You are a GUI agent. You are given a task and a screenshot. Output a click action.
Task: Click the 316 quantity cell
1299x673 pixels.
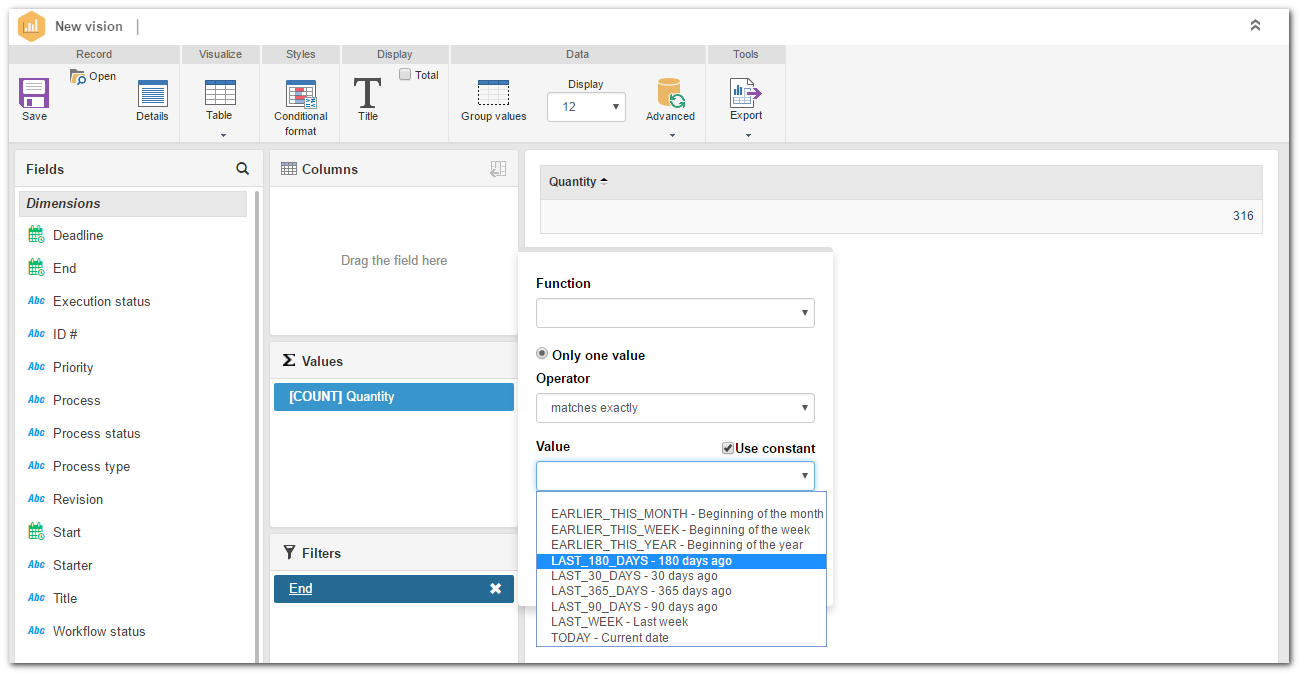tap(901, 216)
